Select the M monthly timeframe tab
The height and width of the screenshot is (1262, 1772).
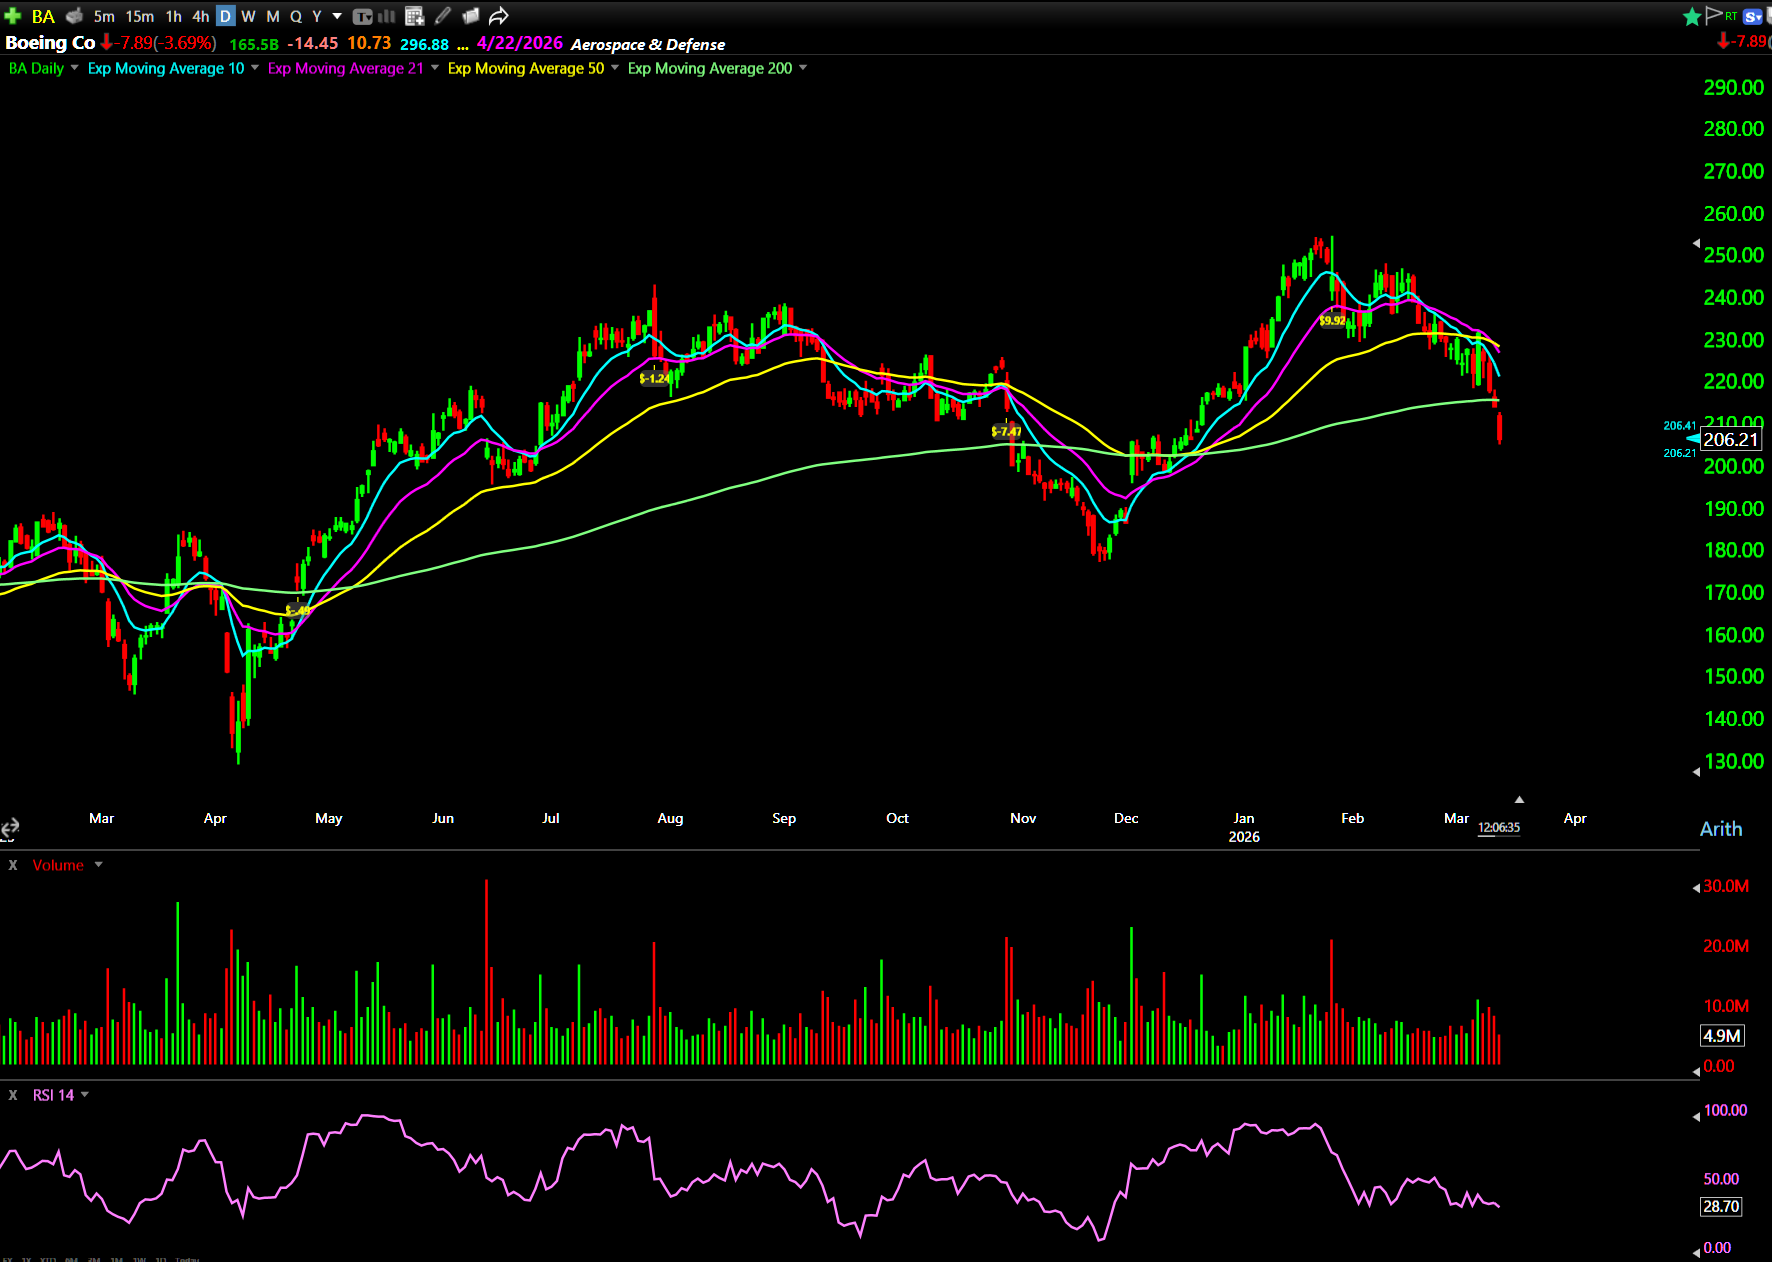click(272, 16)
